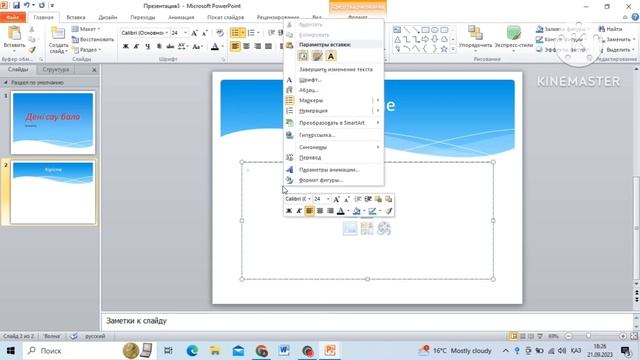
Task: Open the mini toolbar font size dropdown
Action: tap(328, 199)
